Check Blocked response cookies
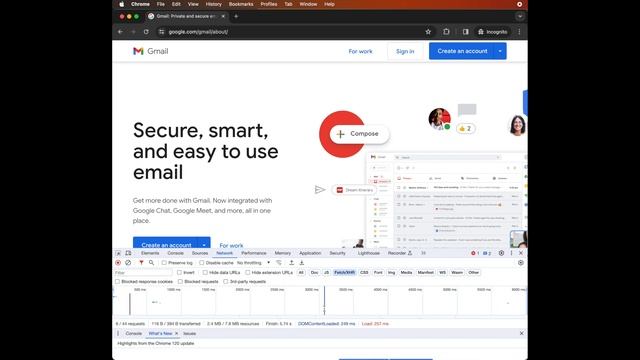This screenshot has width=640, height=360. pyautogui.click(x=118, y=282)
